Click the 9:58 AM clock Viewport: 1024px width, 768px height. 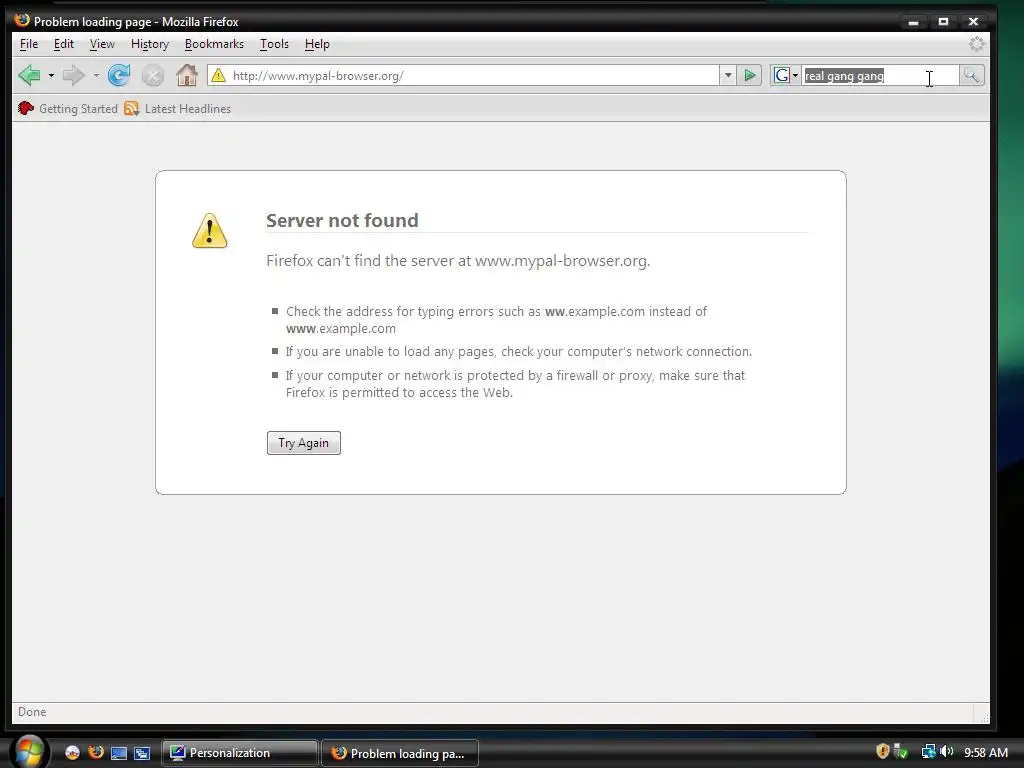point(985,752)
